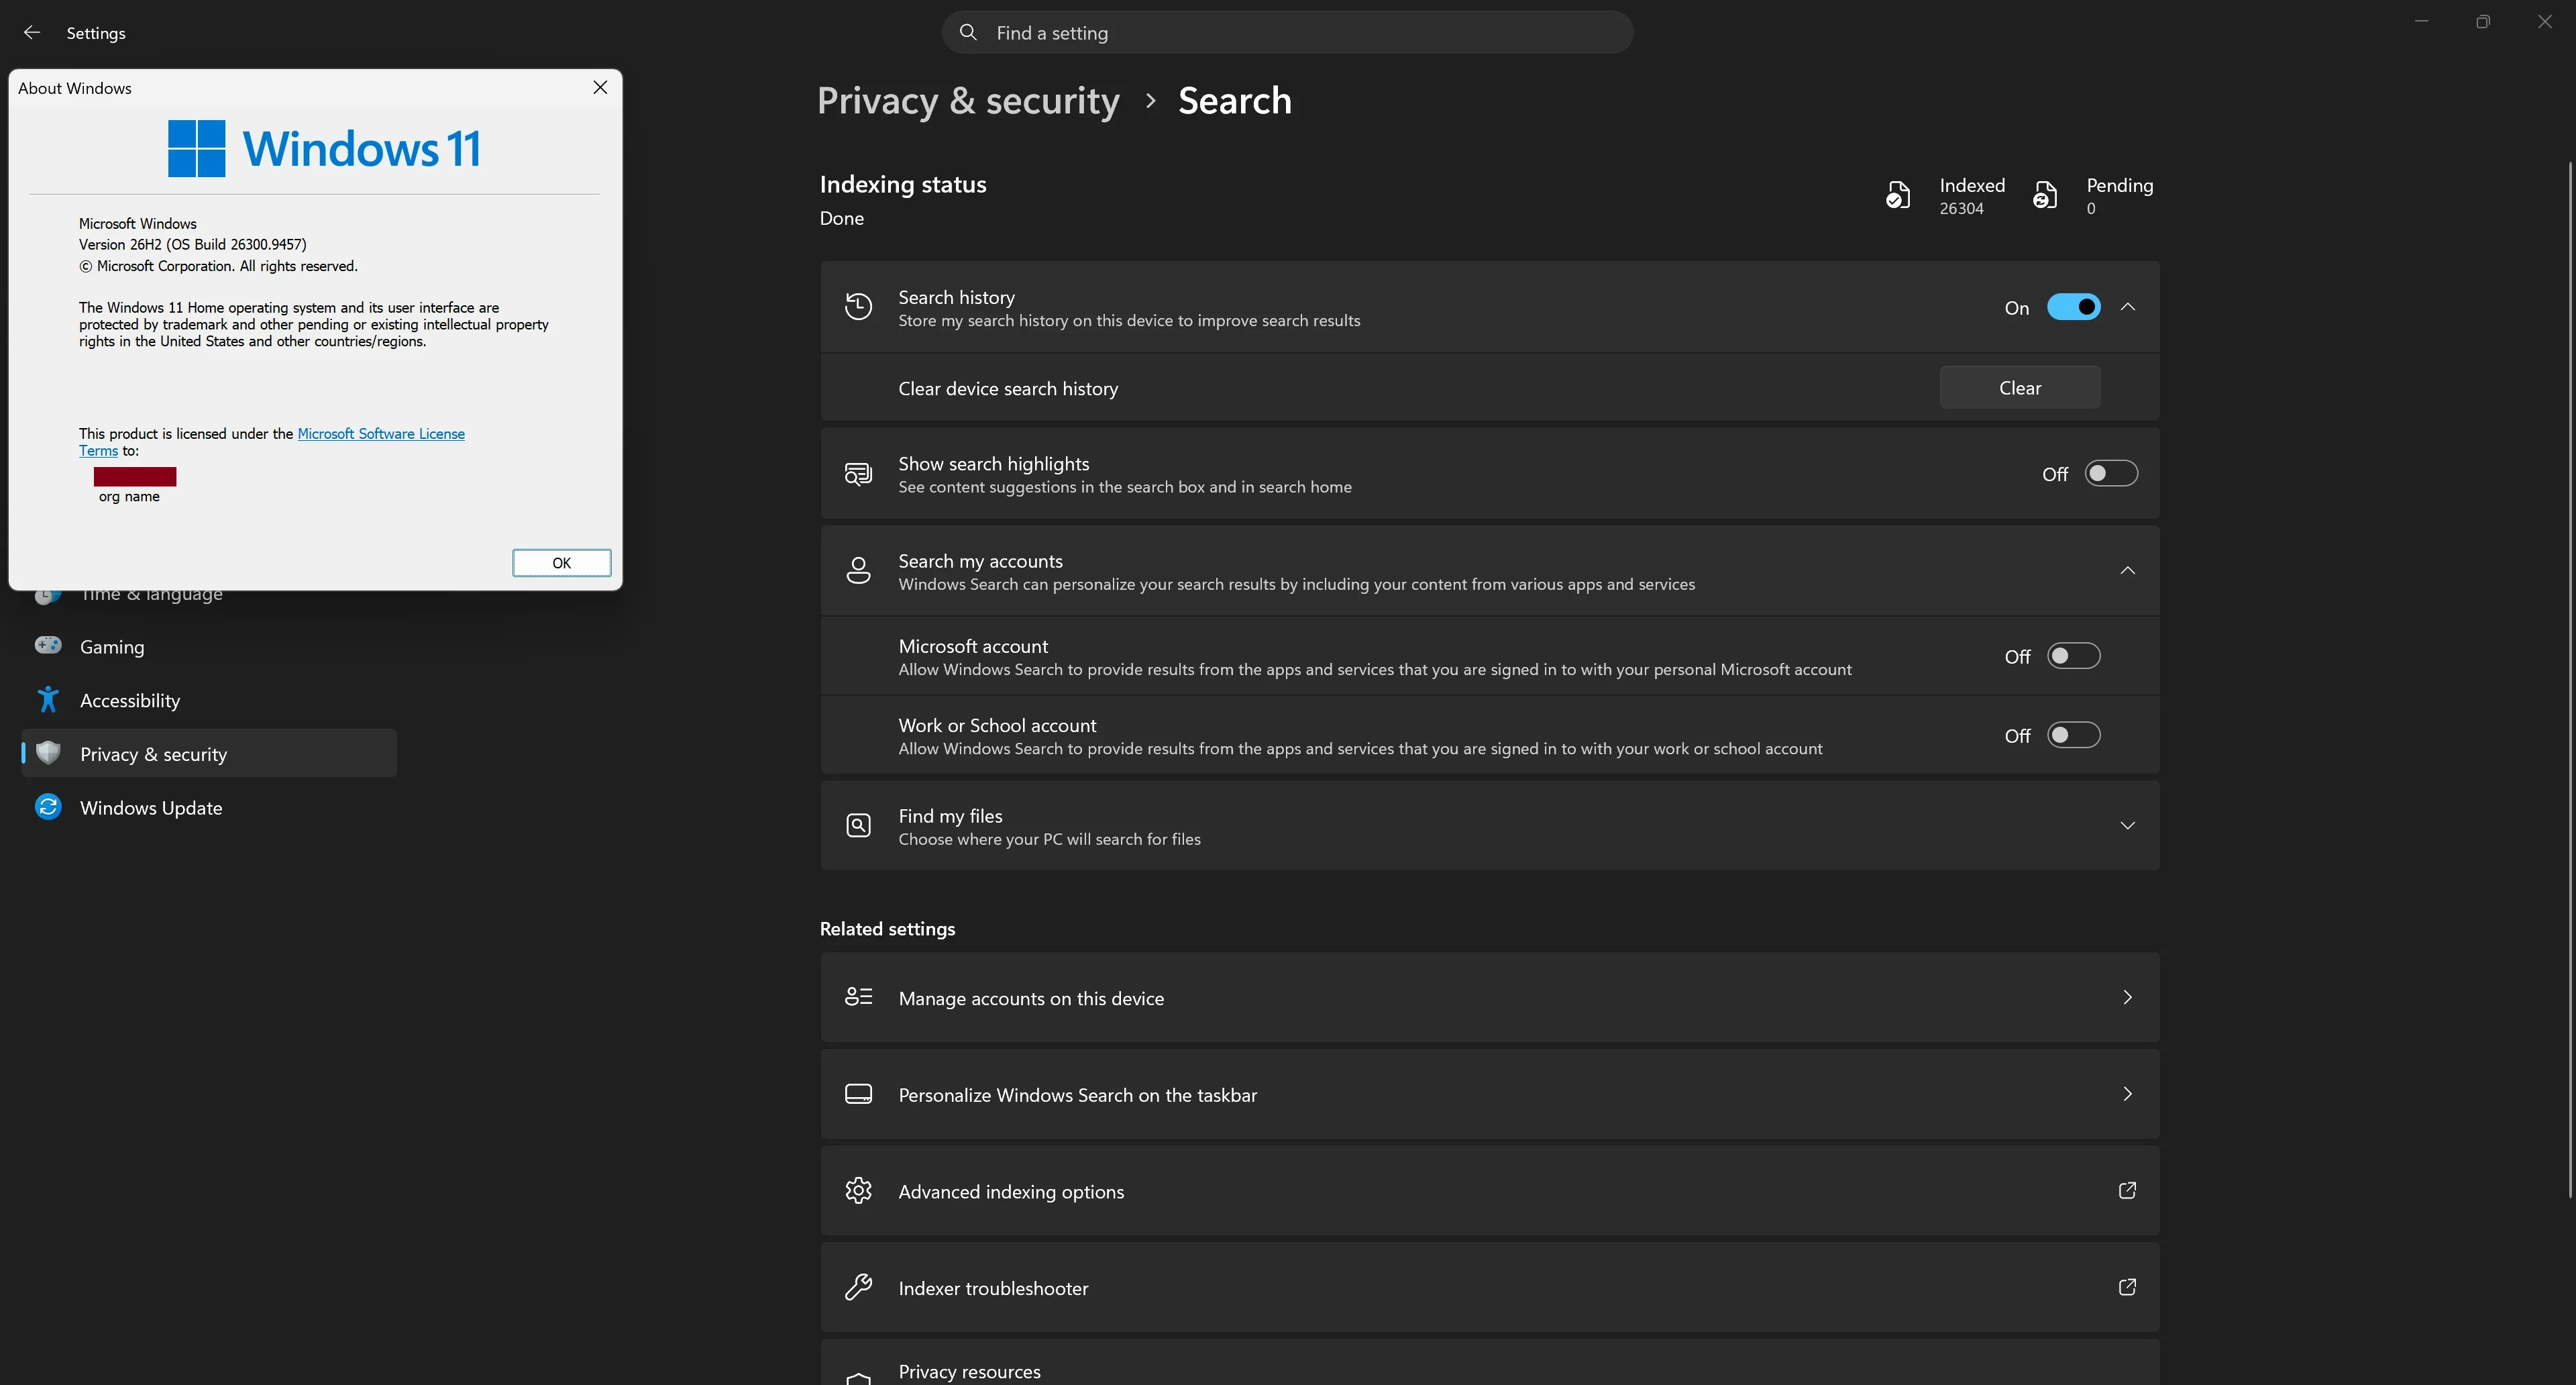Click the Windows 11 logo in About dialog
The height and width of the screenshot is (1385, 2576).
tap(323, 149)
